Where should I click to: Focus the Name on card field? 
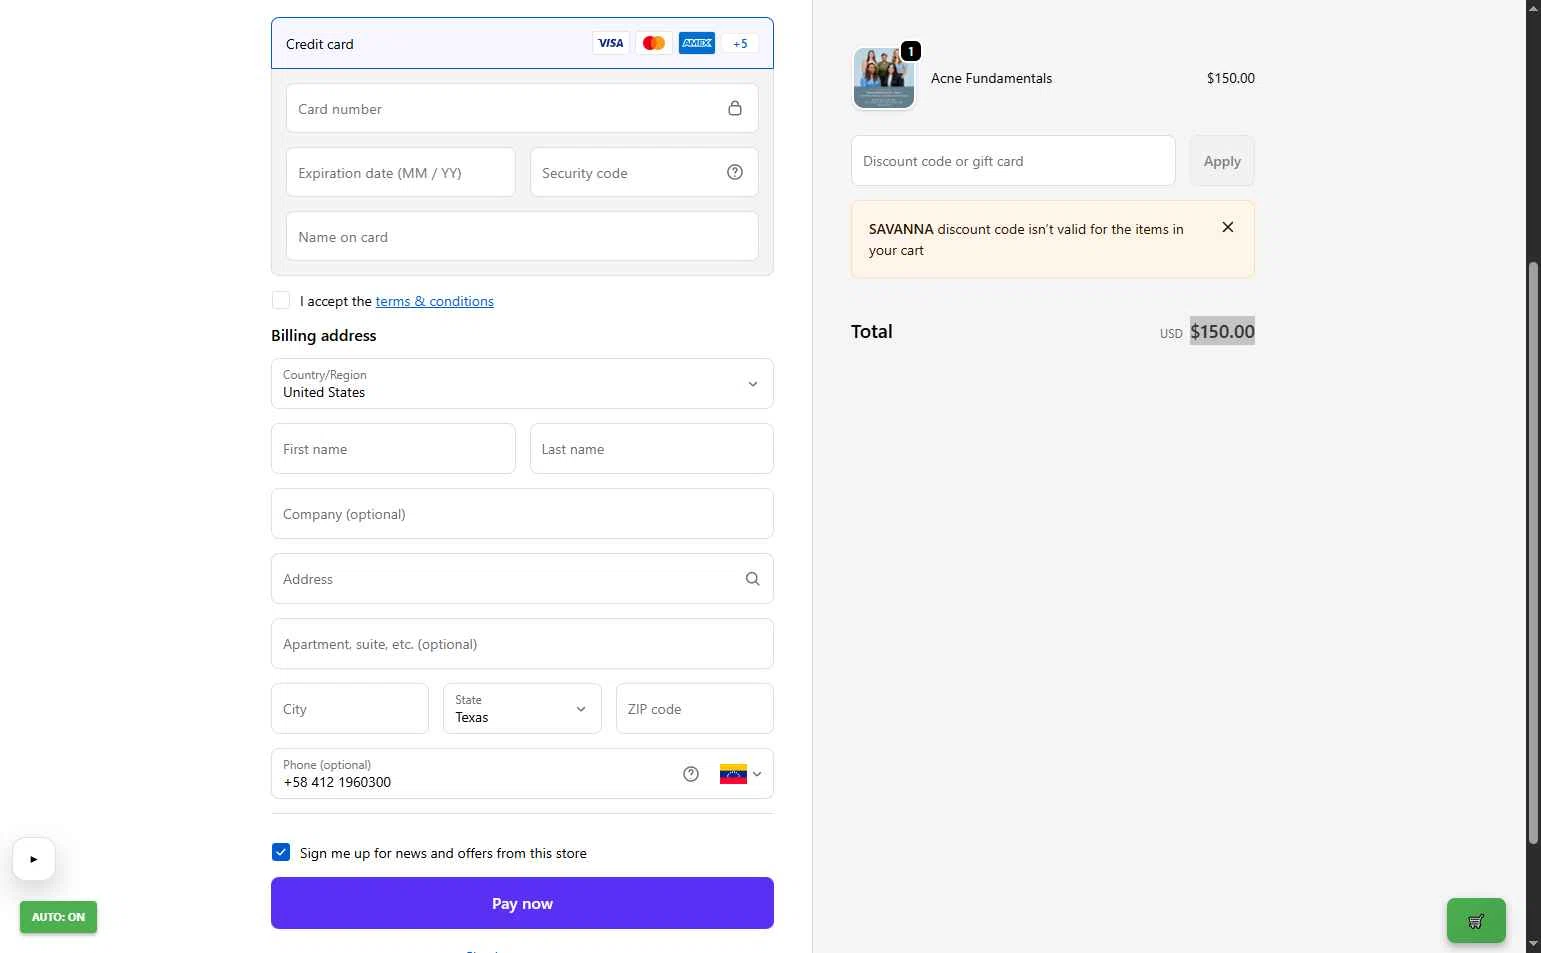tap(522, 236)
